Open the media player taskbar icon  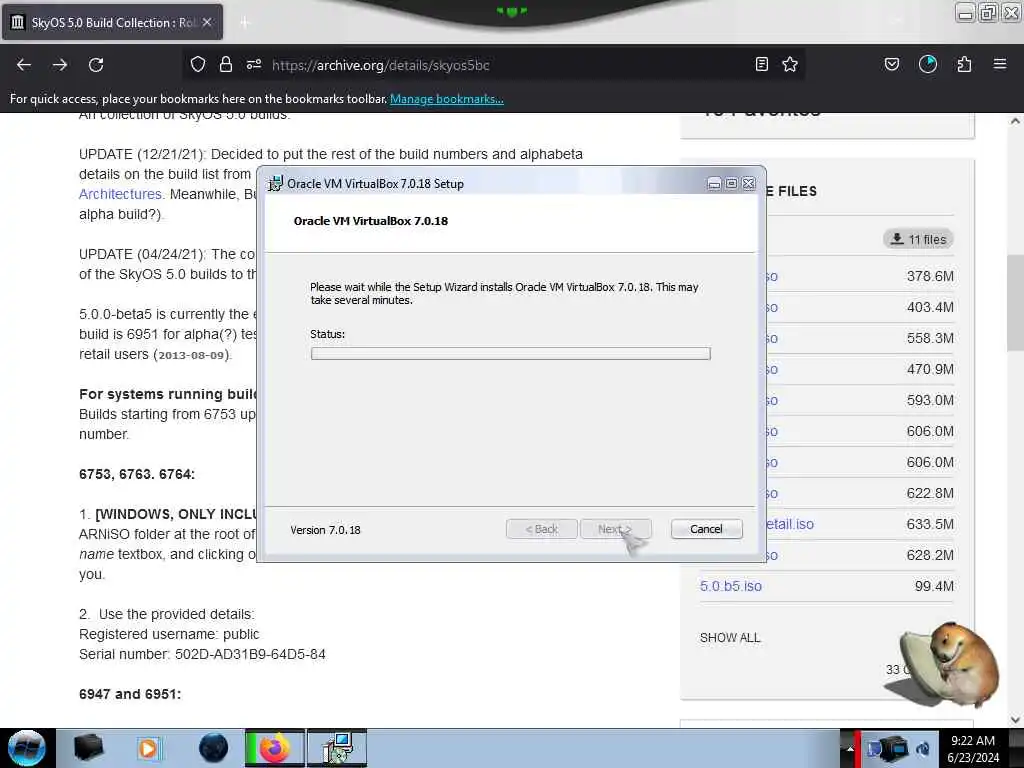pyautogui.click(x=148, y=748)
